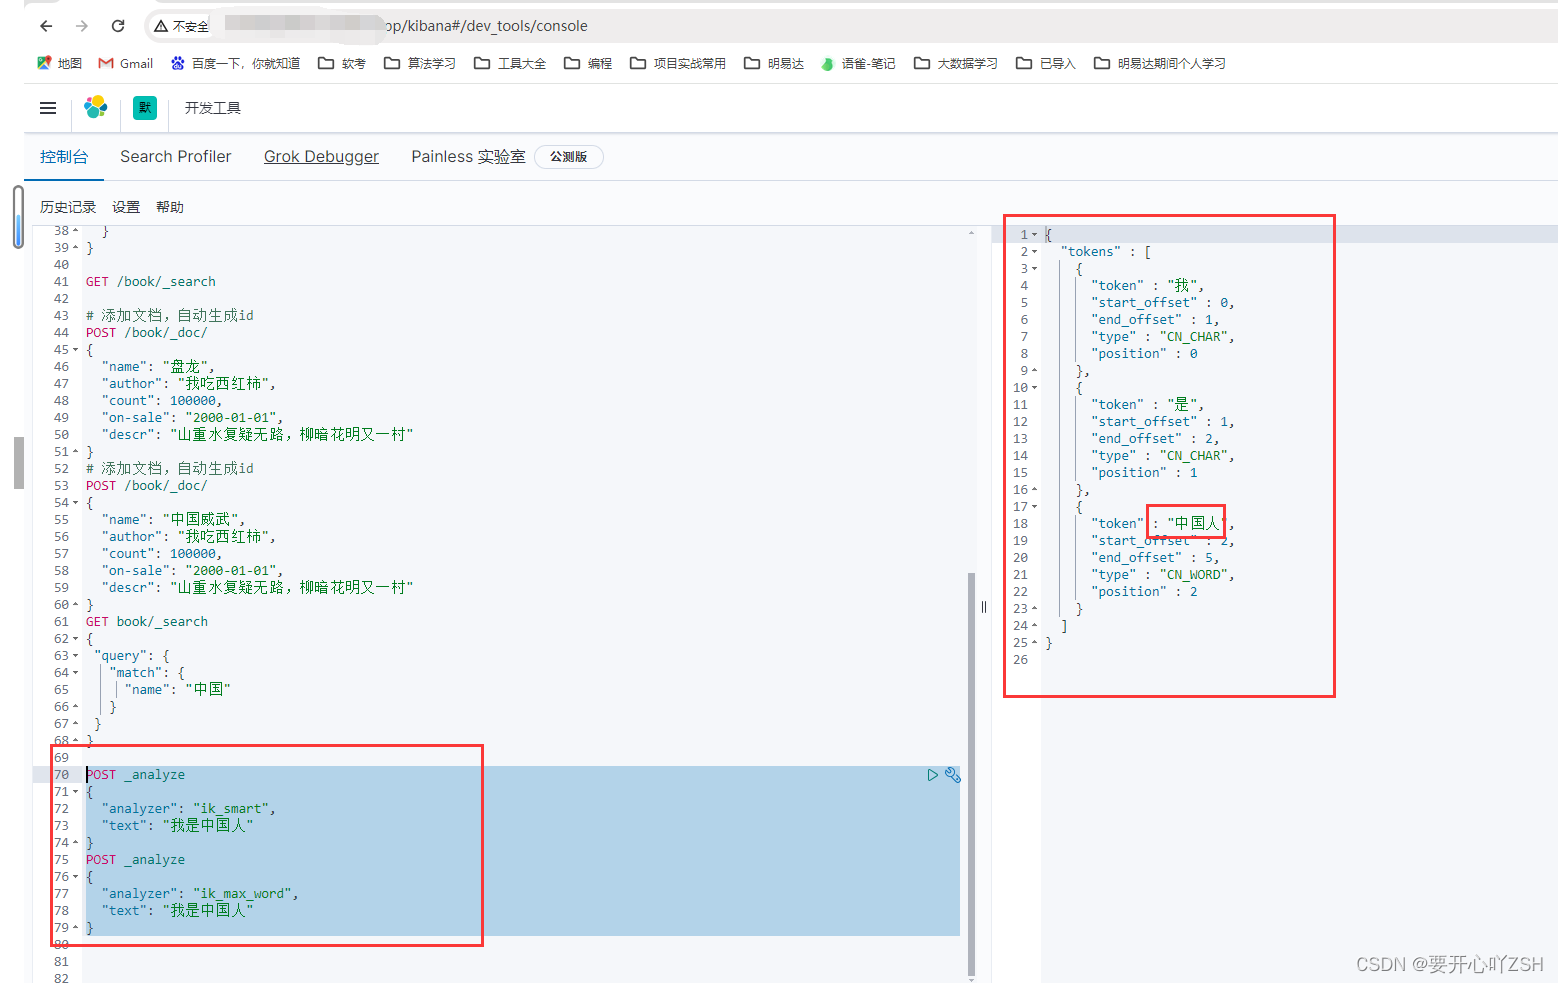The height and width of the screenshot is (983, 1558).
Task: Open the 设置 settings entry
Action: [126, 207]
